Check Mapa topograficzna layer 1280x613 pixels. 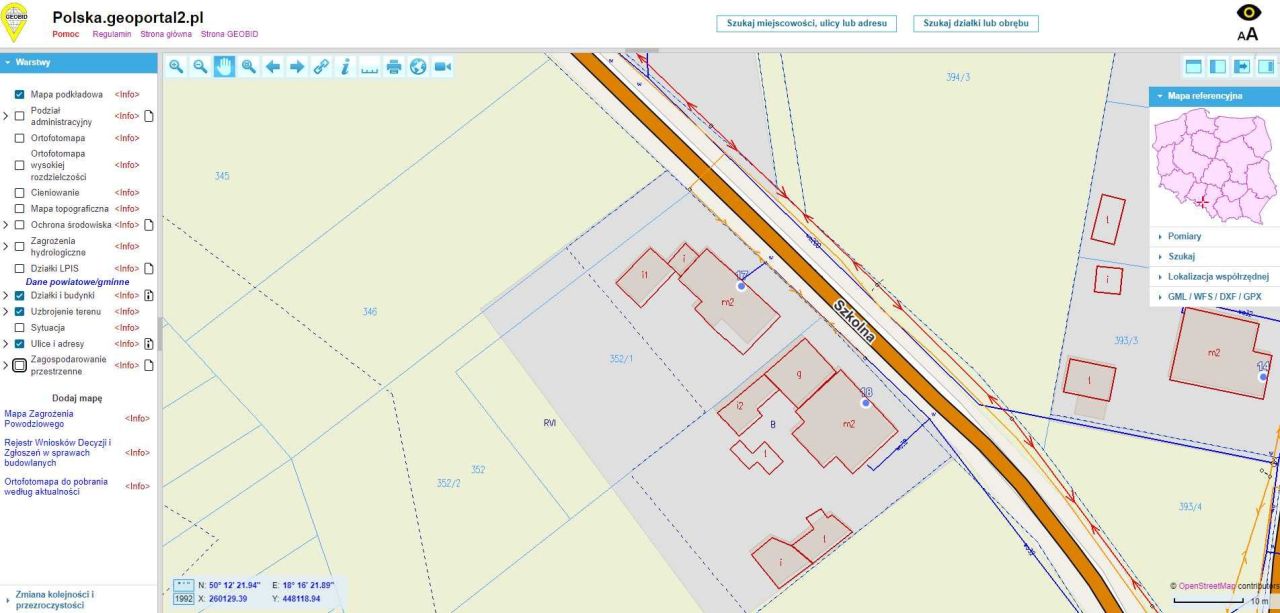19,209
